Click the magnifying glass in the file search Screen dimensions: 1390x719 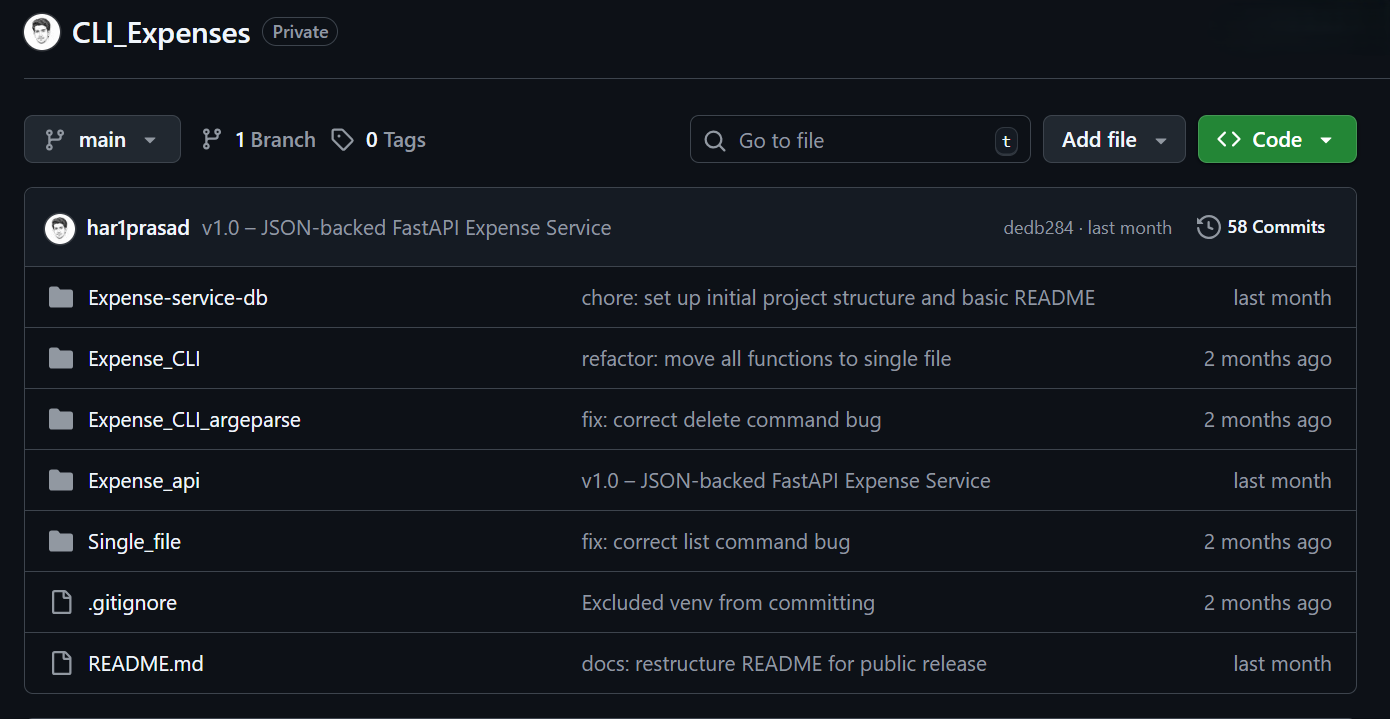714,140
